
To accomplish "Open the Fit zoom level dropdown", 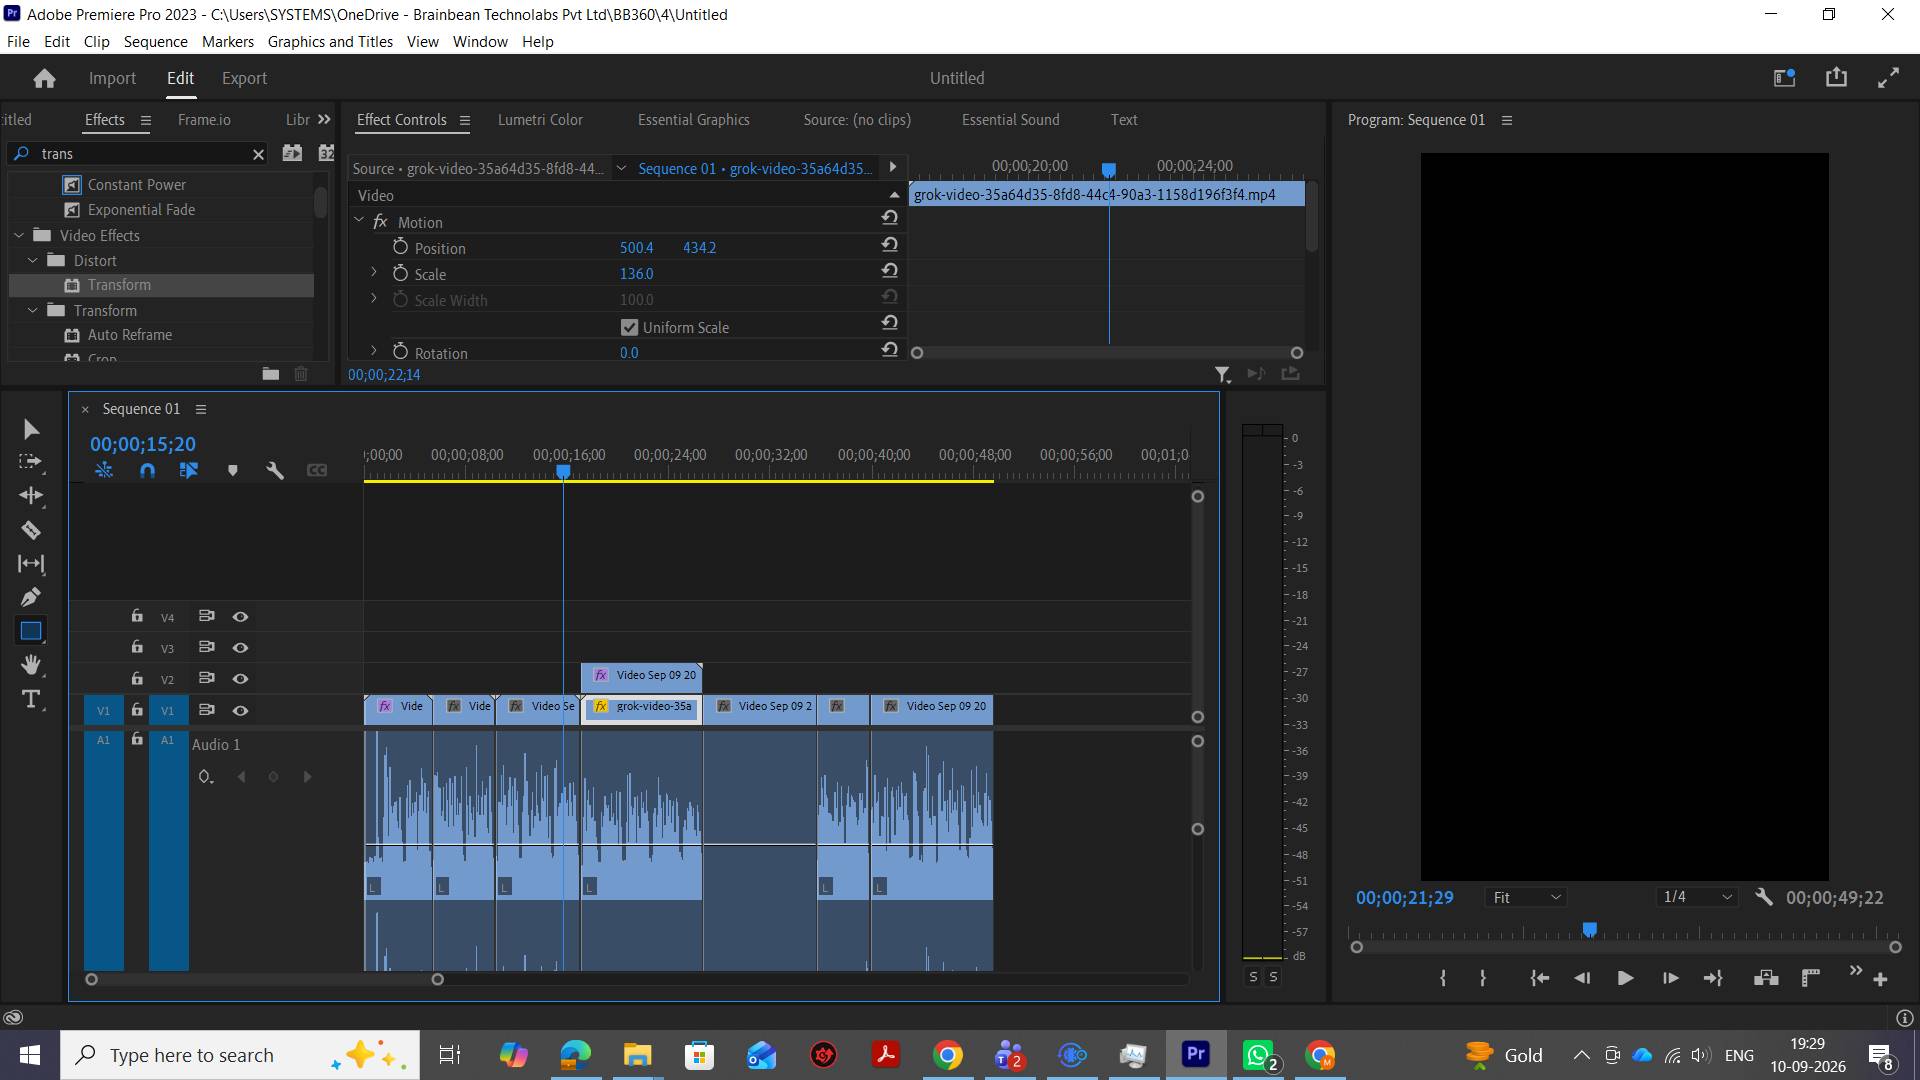I will (x=1526, y=897).
